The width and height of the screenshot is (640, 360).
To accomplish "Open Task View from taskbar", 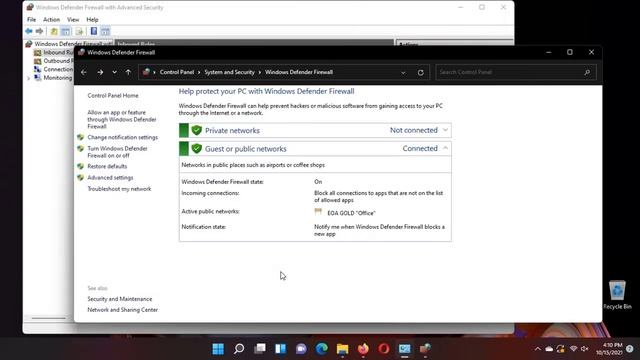I will point(260,349).
